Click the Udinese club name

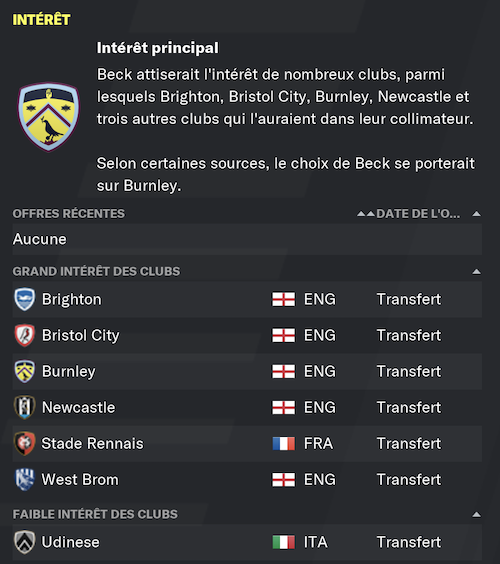click(71, 542)
